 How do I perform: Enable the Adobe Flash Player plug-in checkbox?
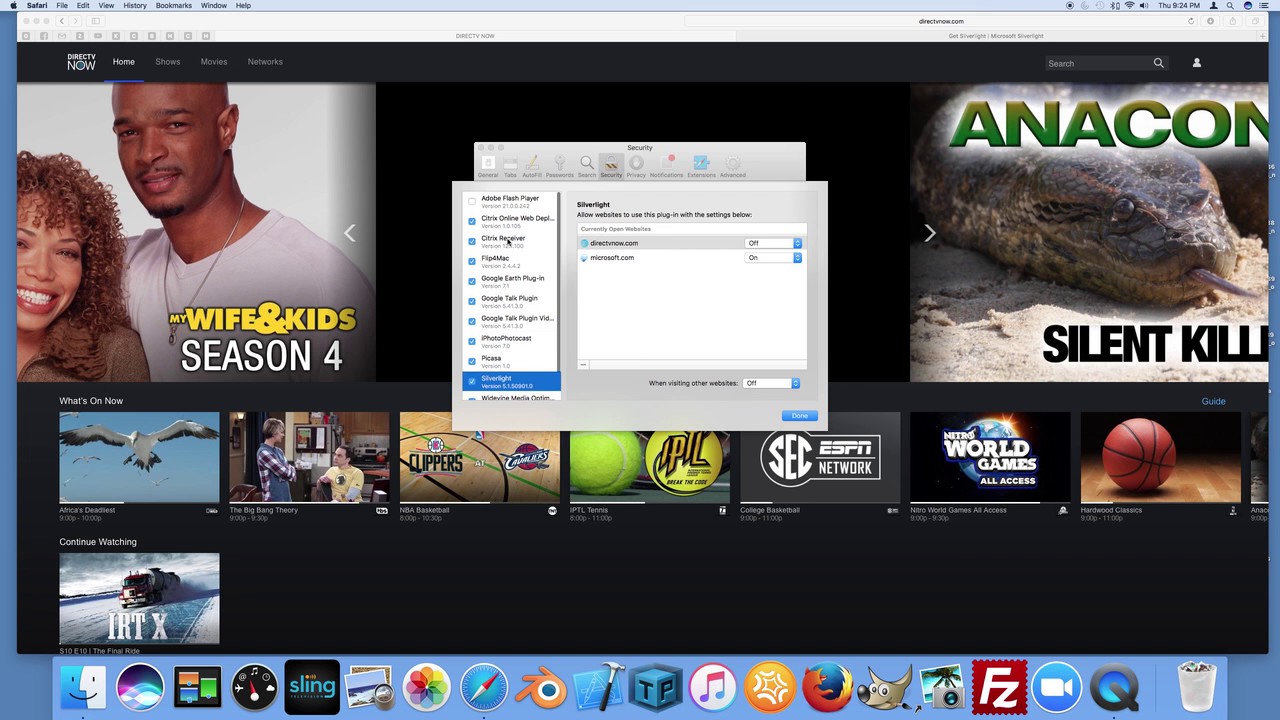click(x=472, y=201)
